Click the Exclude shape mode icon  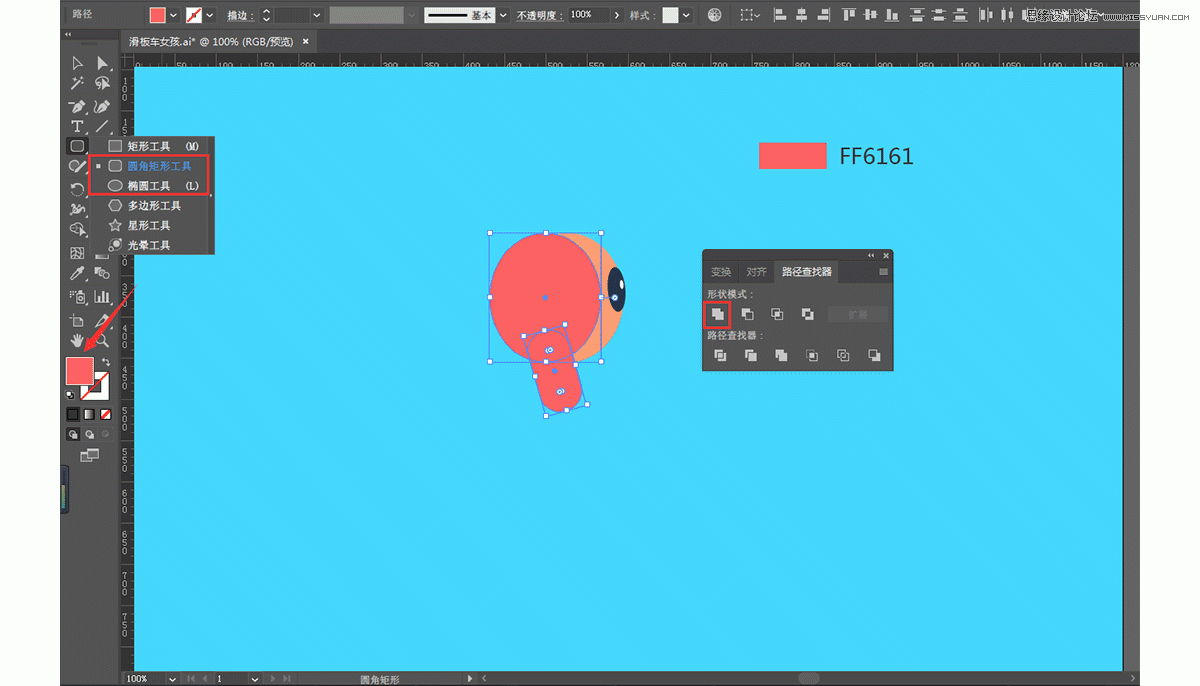(x=807, y=314)
